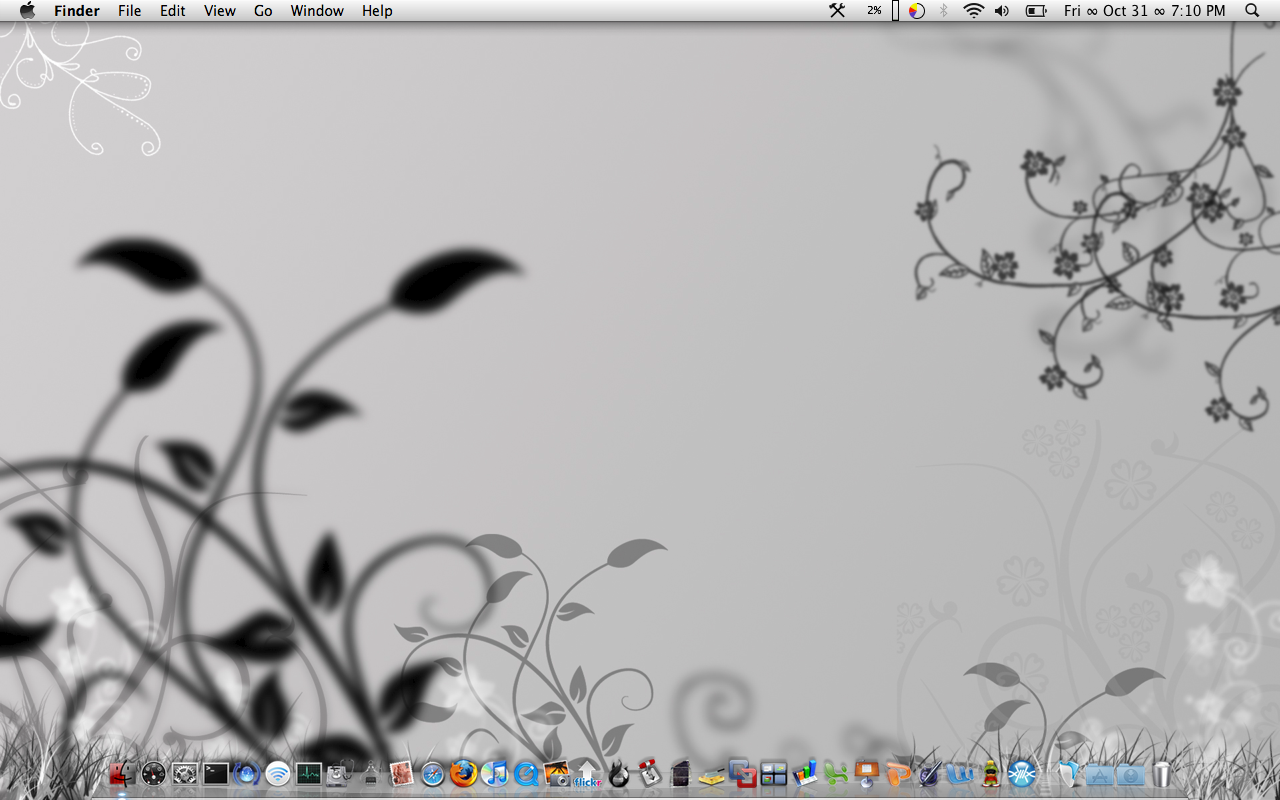The image size is (1280, 800).
Task: Open QuickTime Player in the dock
Action: pyautogui.click(x=526, y=773)
